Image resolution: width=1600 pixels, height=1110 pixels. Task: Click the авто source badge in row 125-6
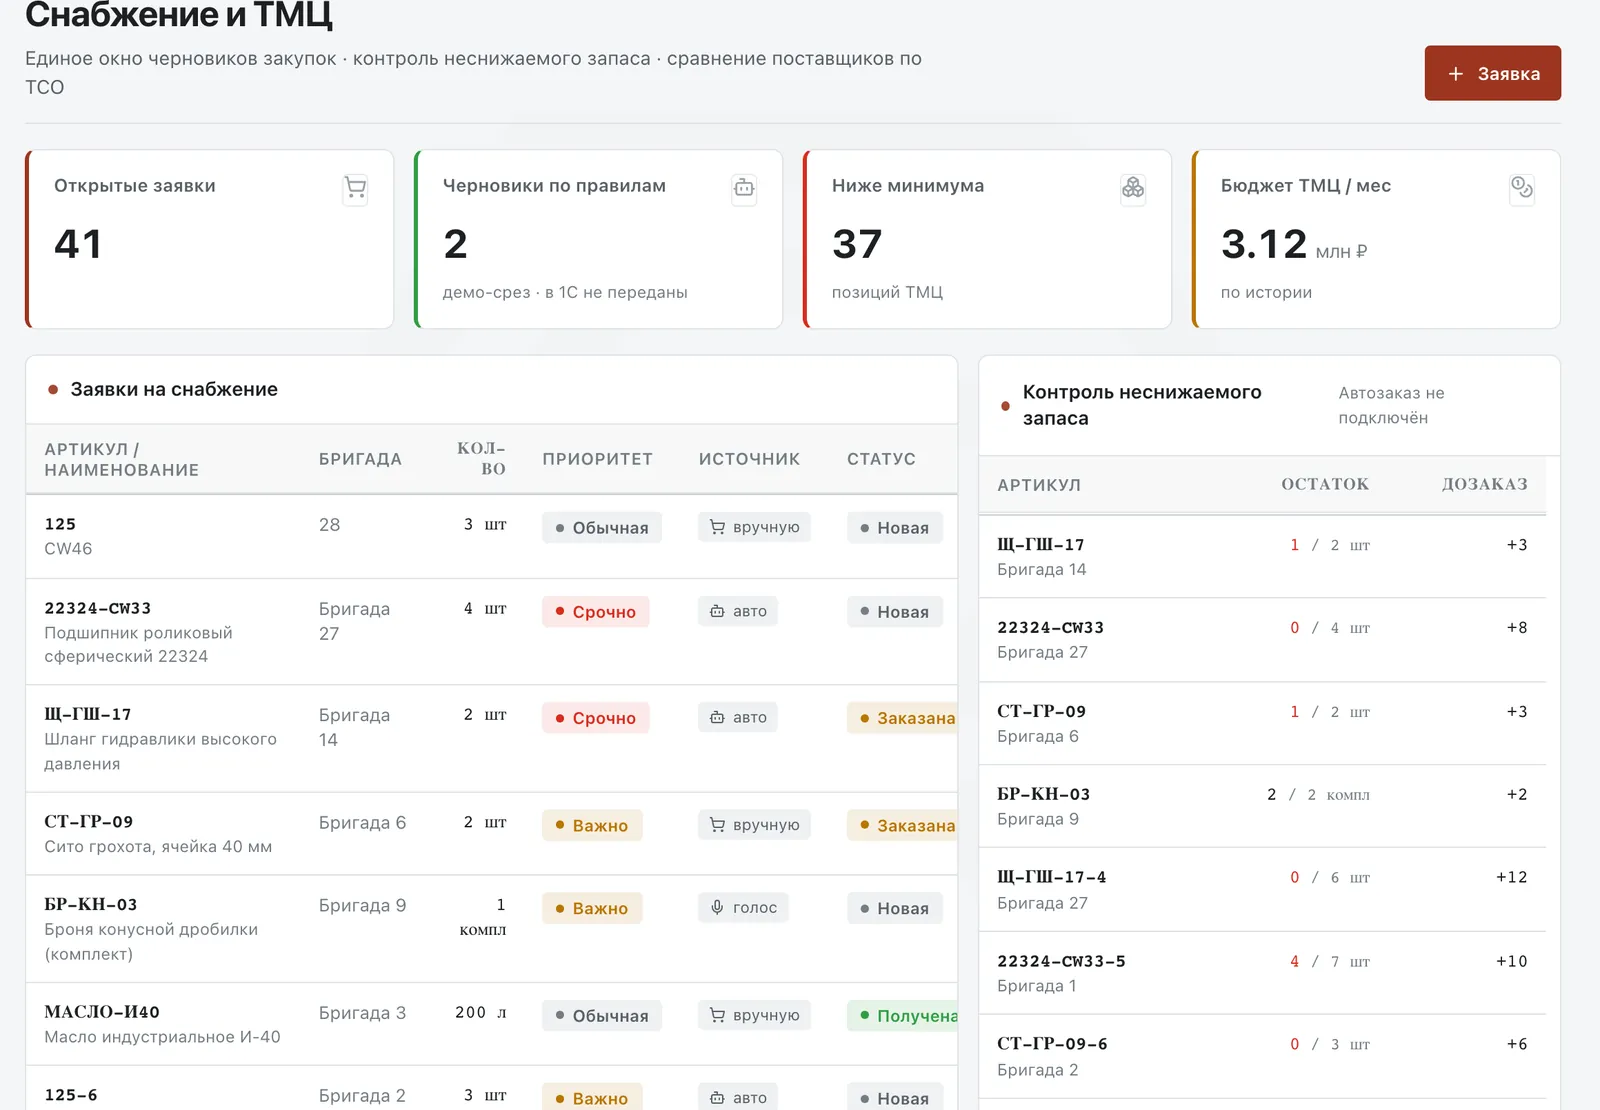[738, 1097]
